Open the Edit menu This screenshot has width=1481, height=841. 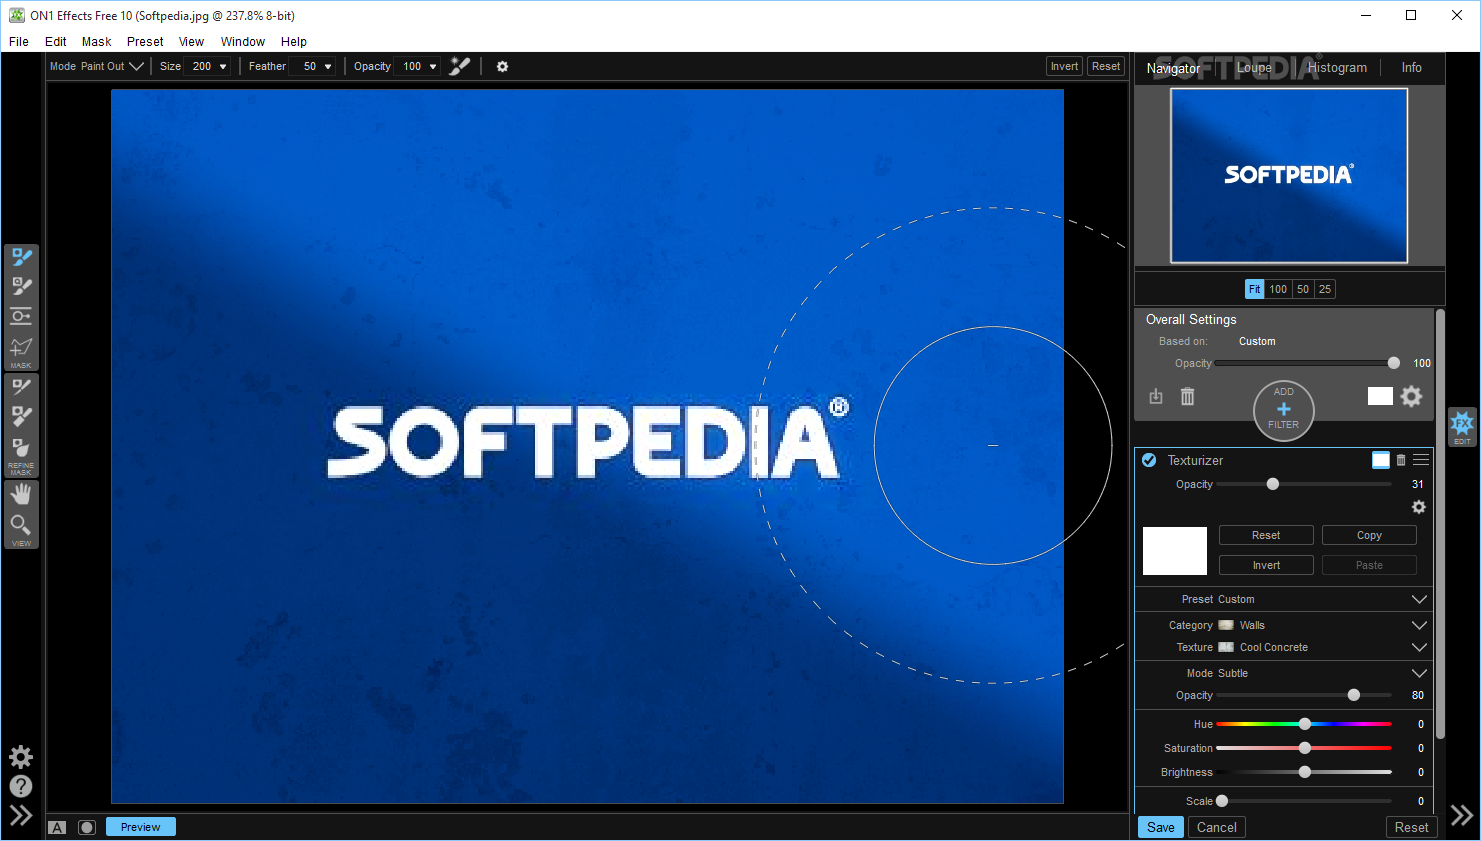(x=56, y=42)
